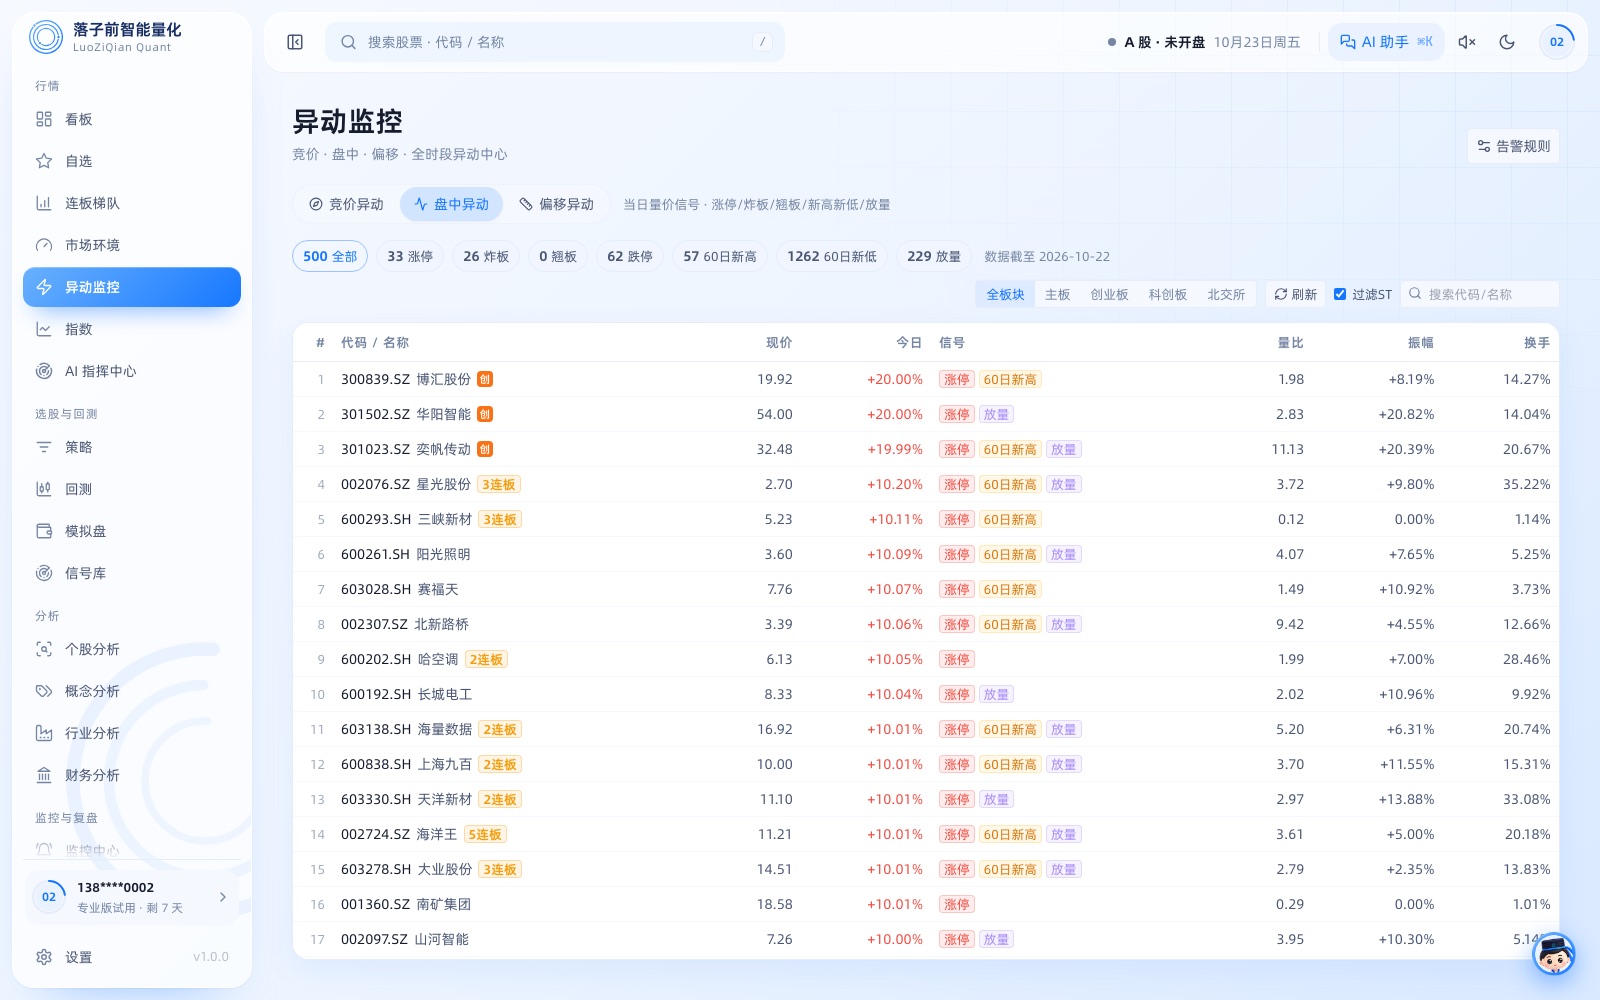Mute sound using the speaker icon
The image size is (1600, 1000).
[1467, 42]
